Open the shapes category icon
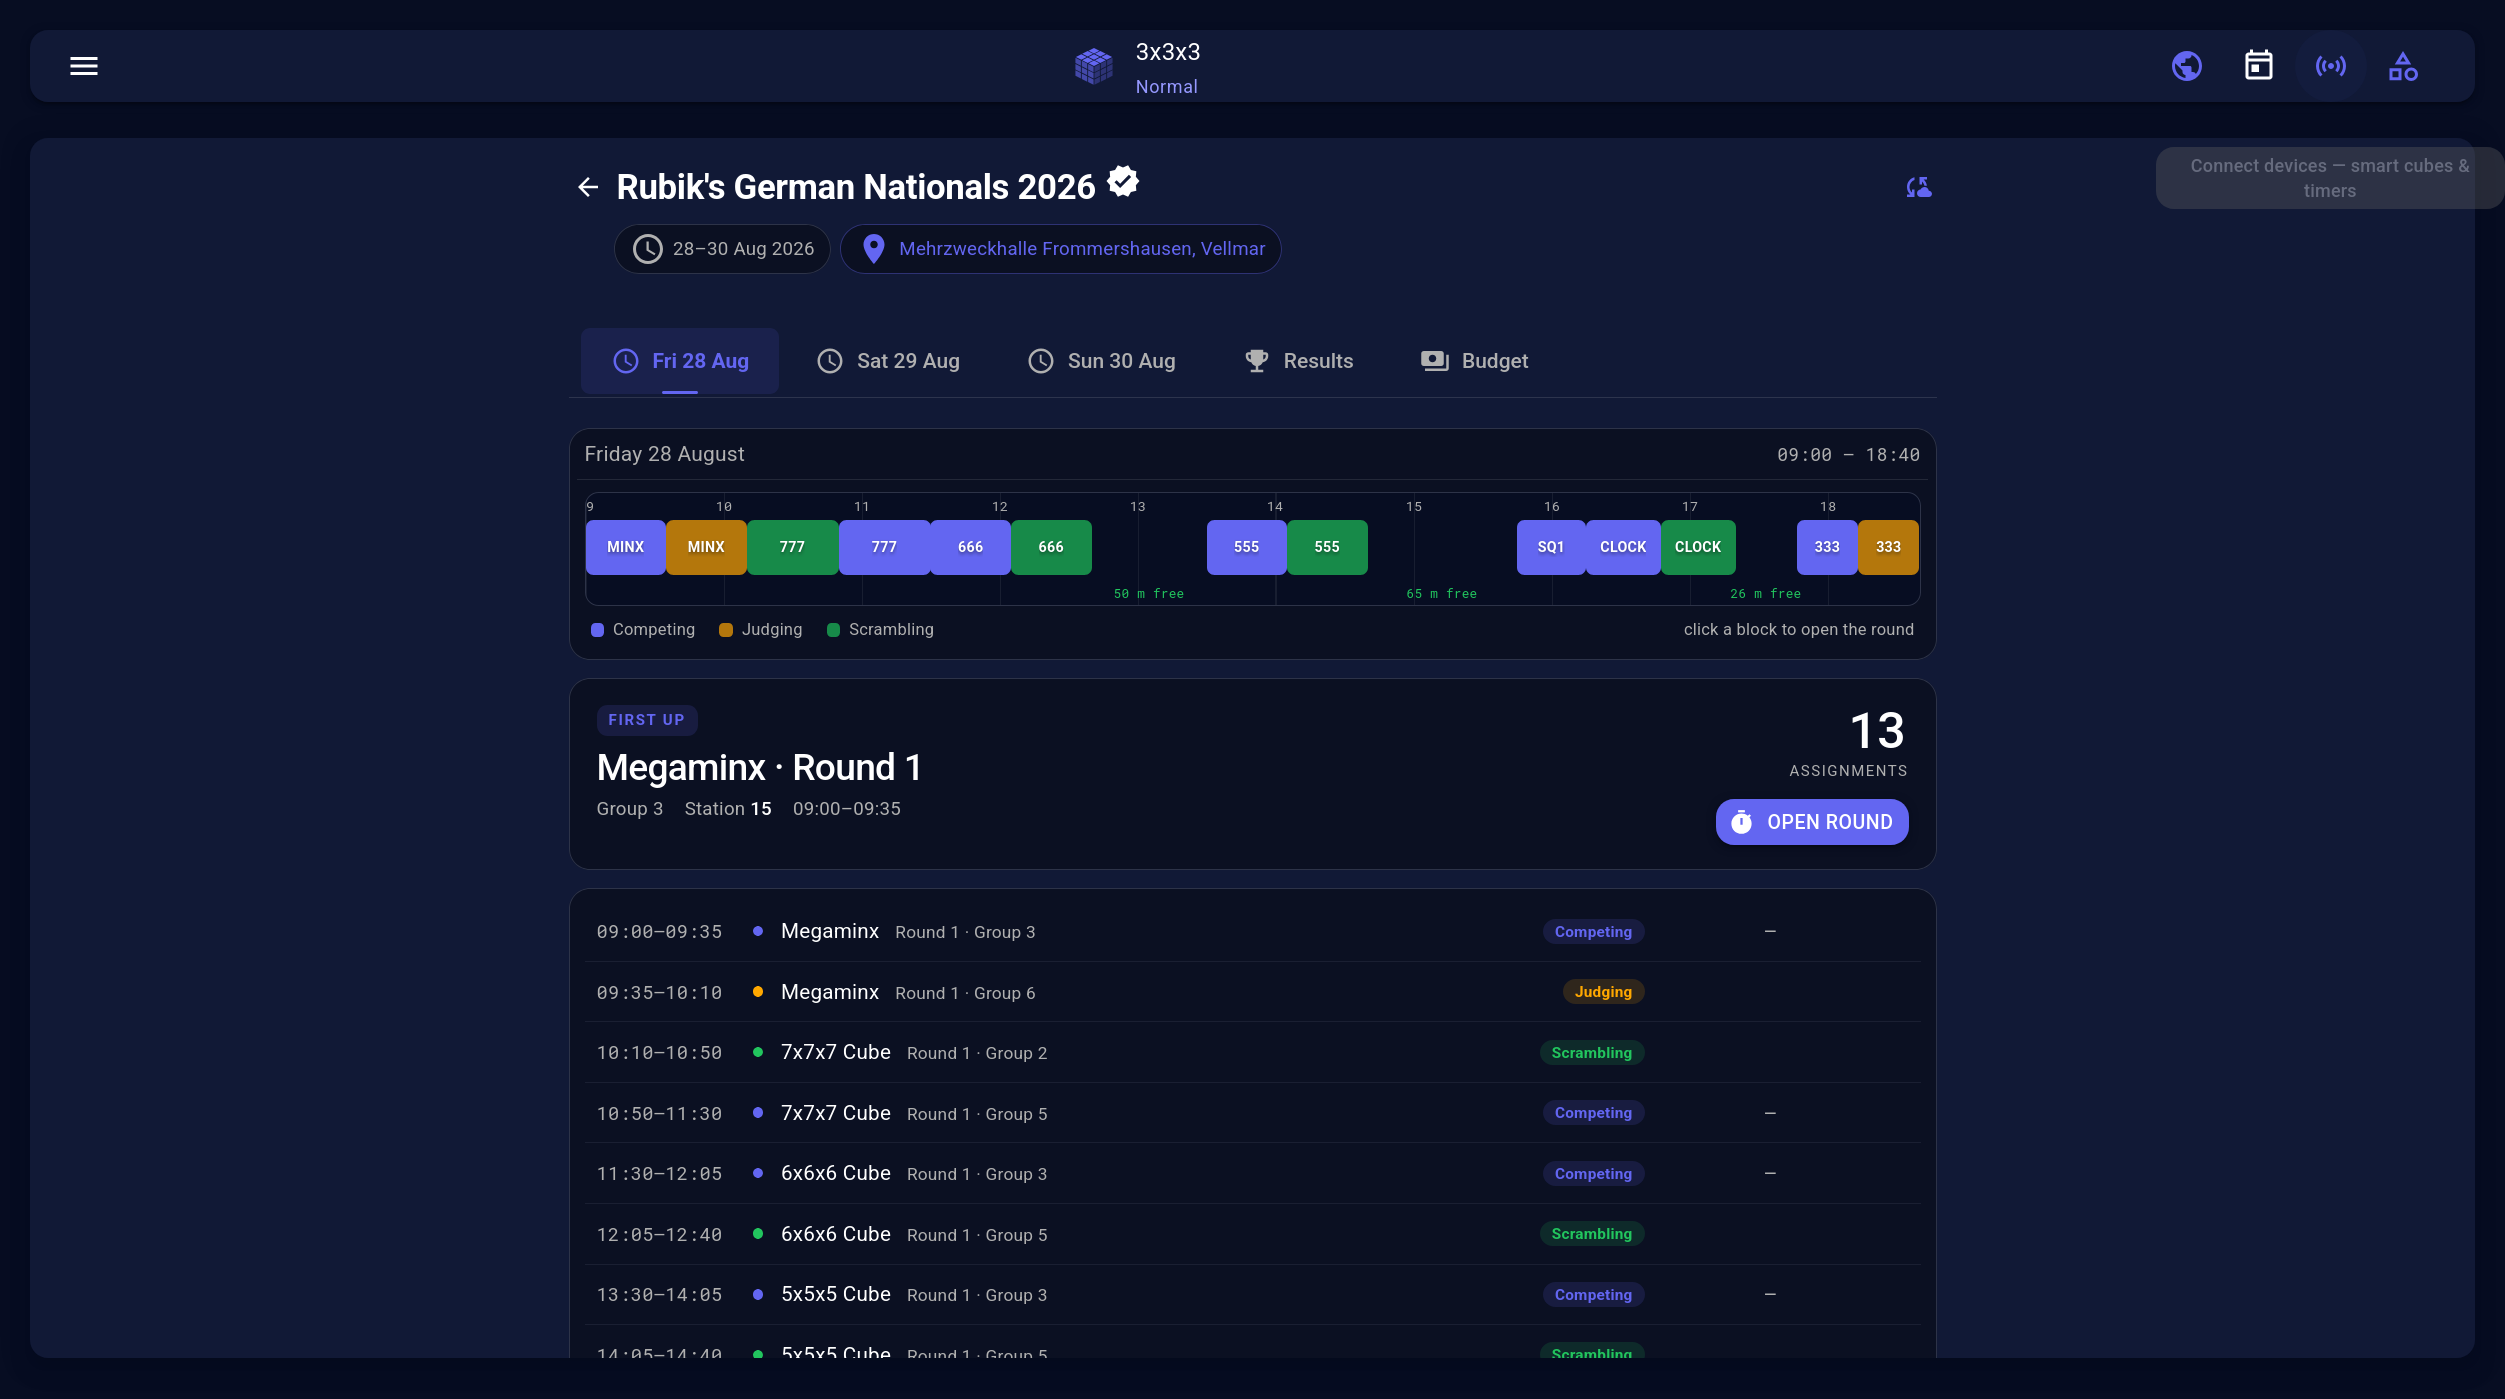Viewport: 2505px width, 1399px height. tap(2402, 66)
